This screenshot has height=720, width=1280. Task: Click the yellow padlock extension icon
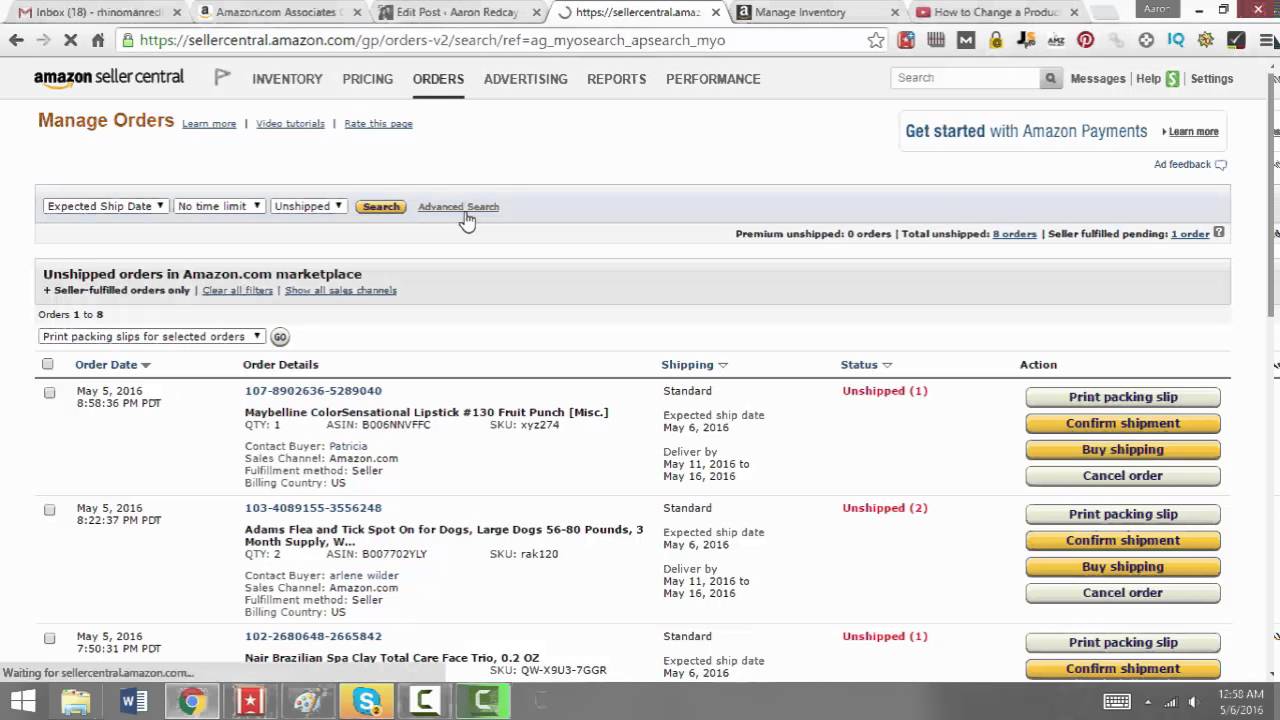click(x=996, y=40)
